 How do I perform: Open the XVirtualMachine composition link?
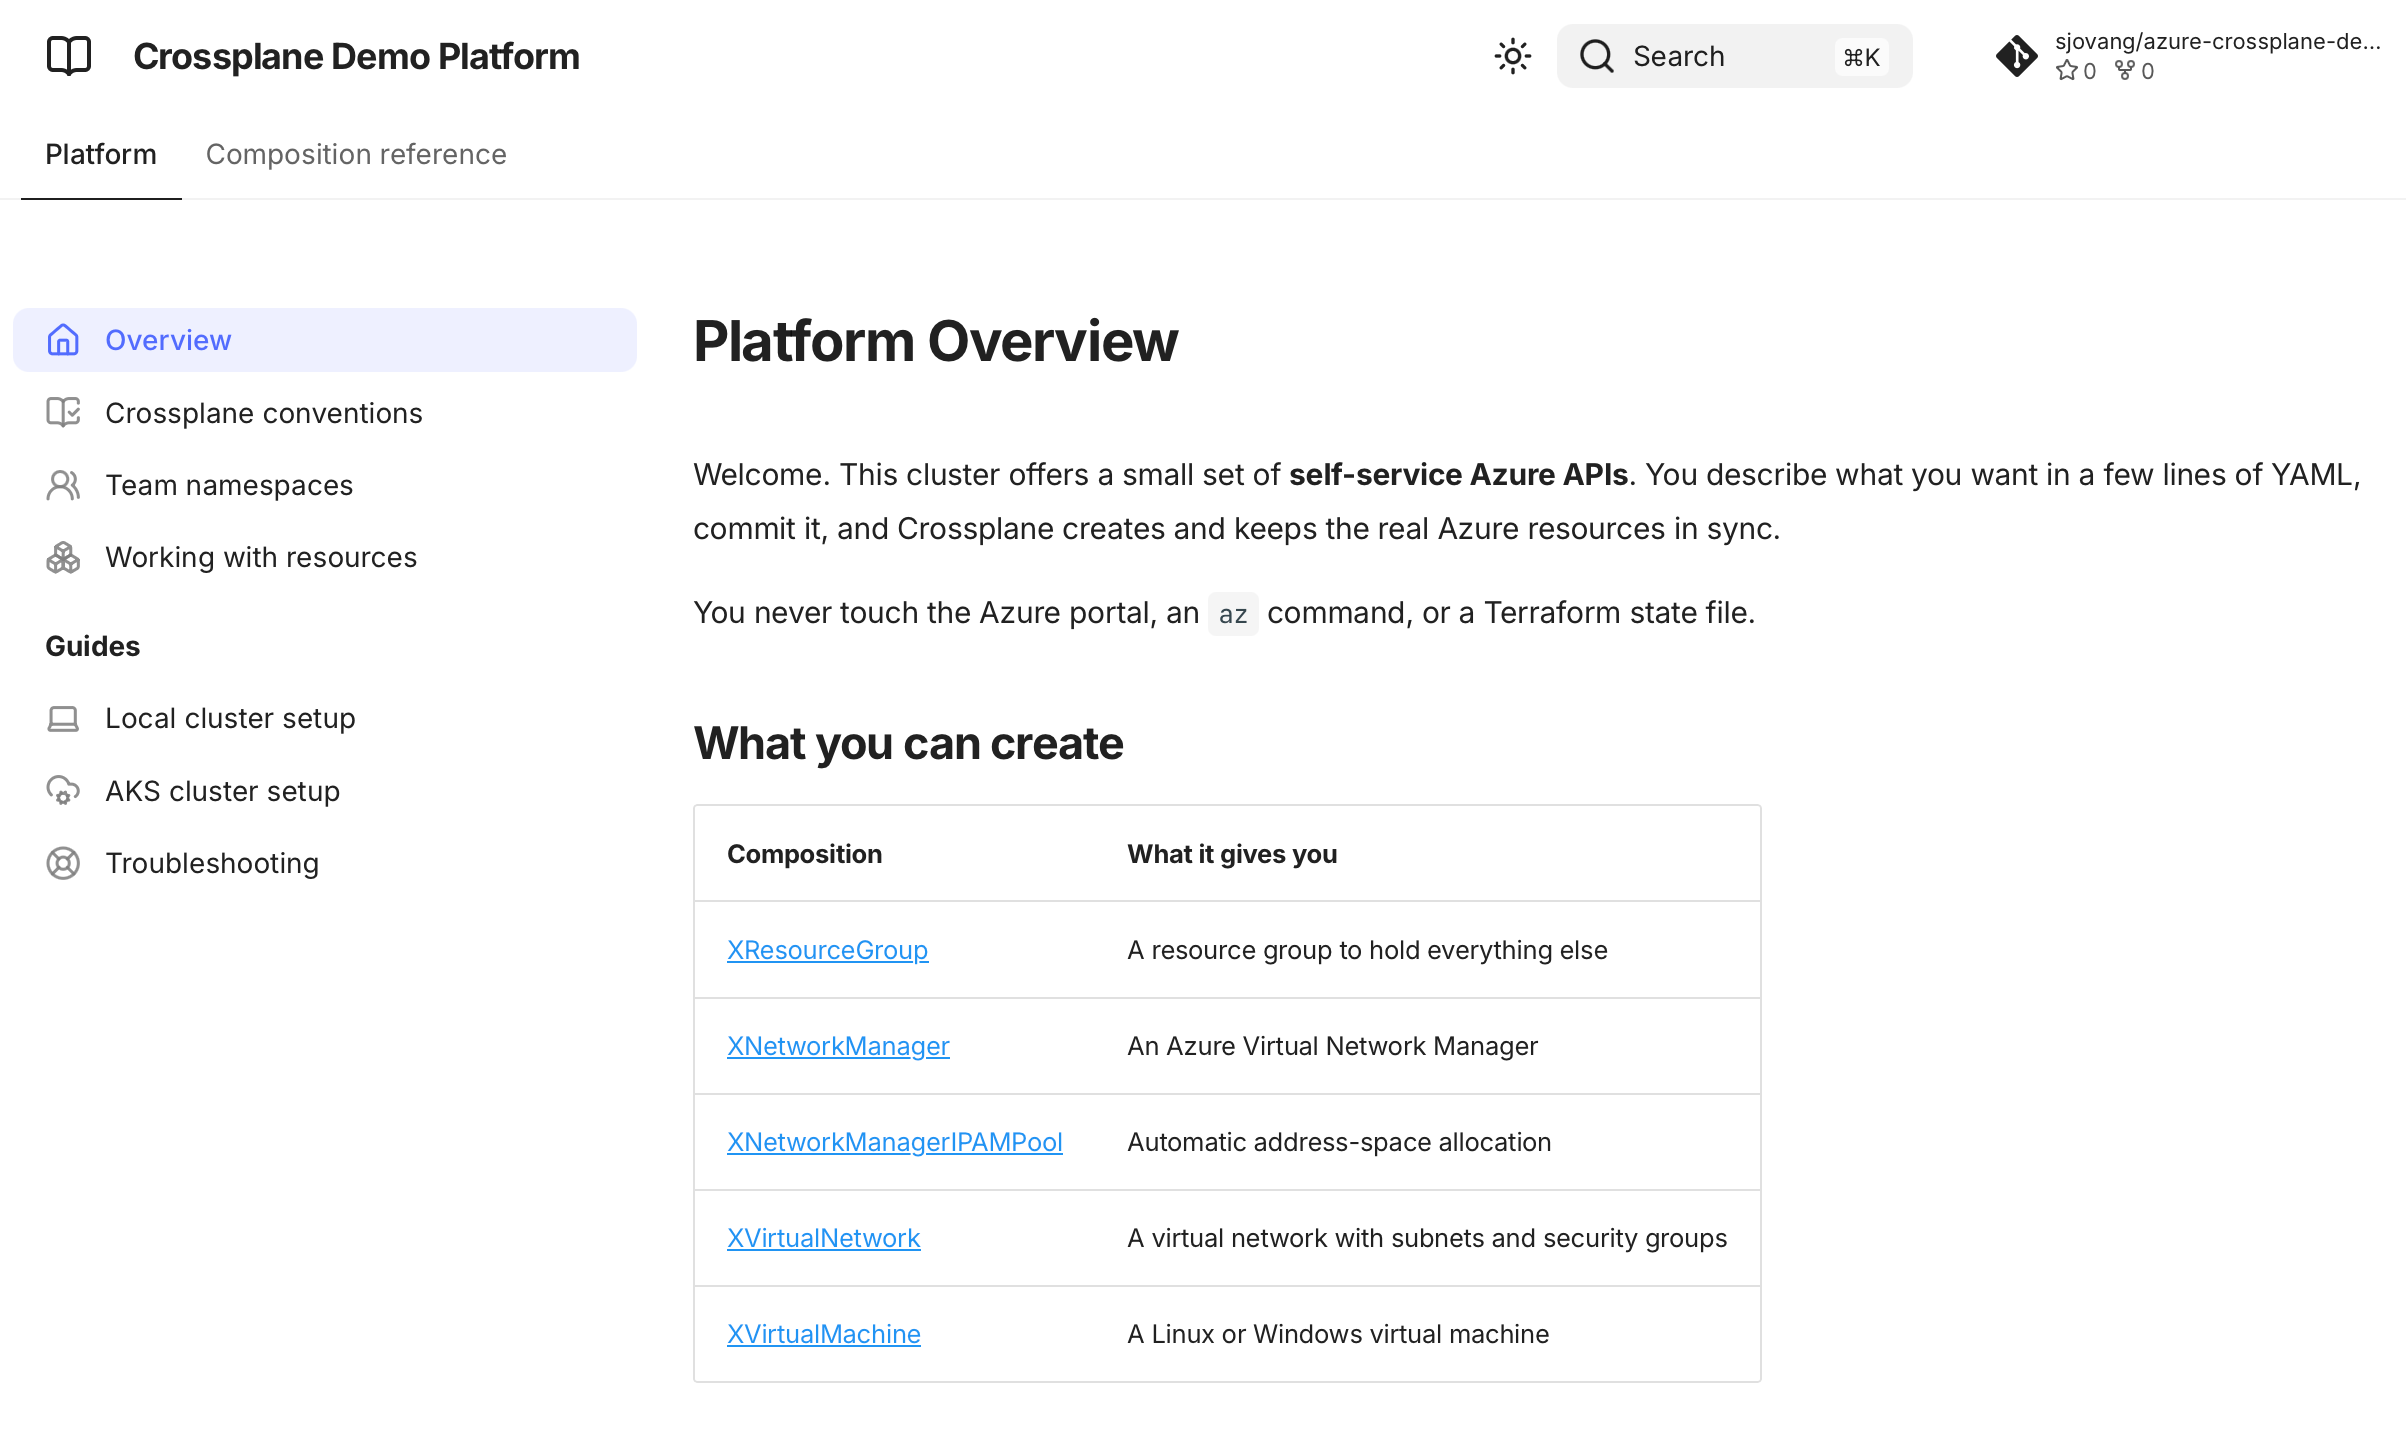(823, 1334)
